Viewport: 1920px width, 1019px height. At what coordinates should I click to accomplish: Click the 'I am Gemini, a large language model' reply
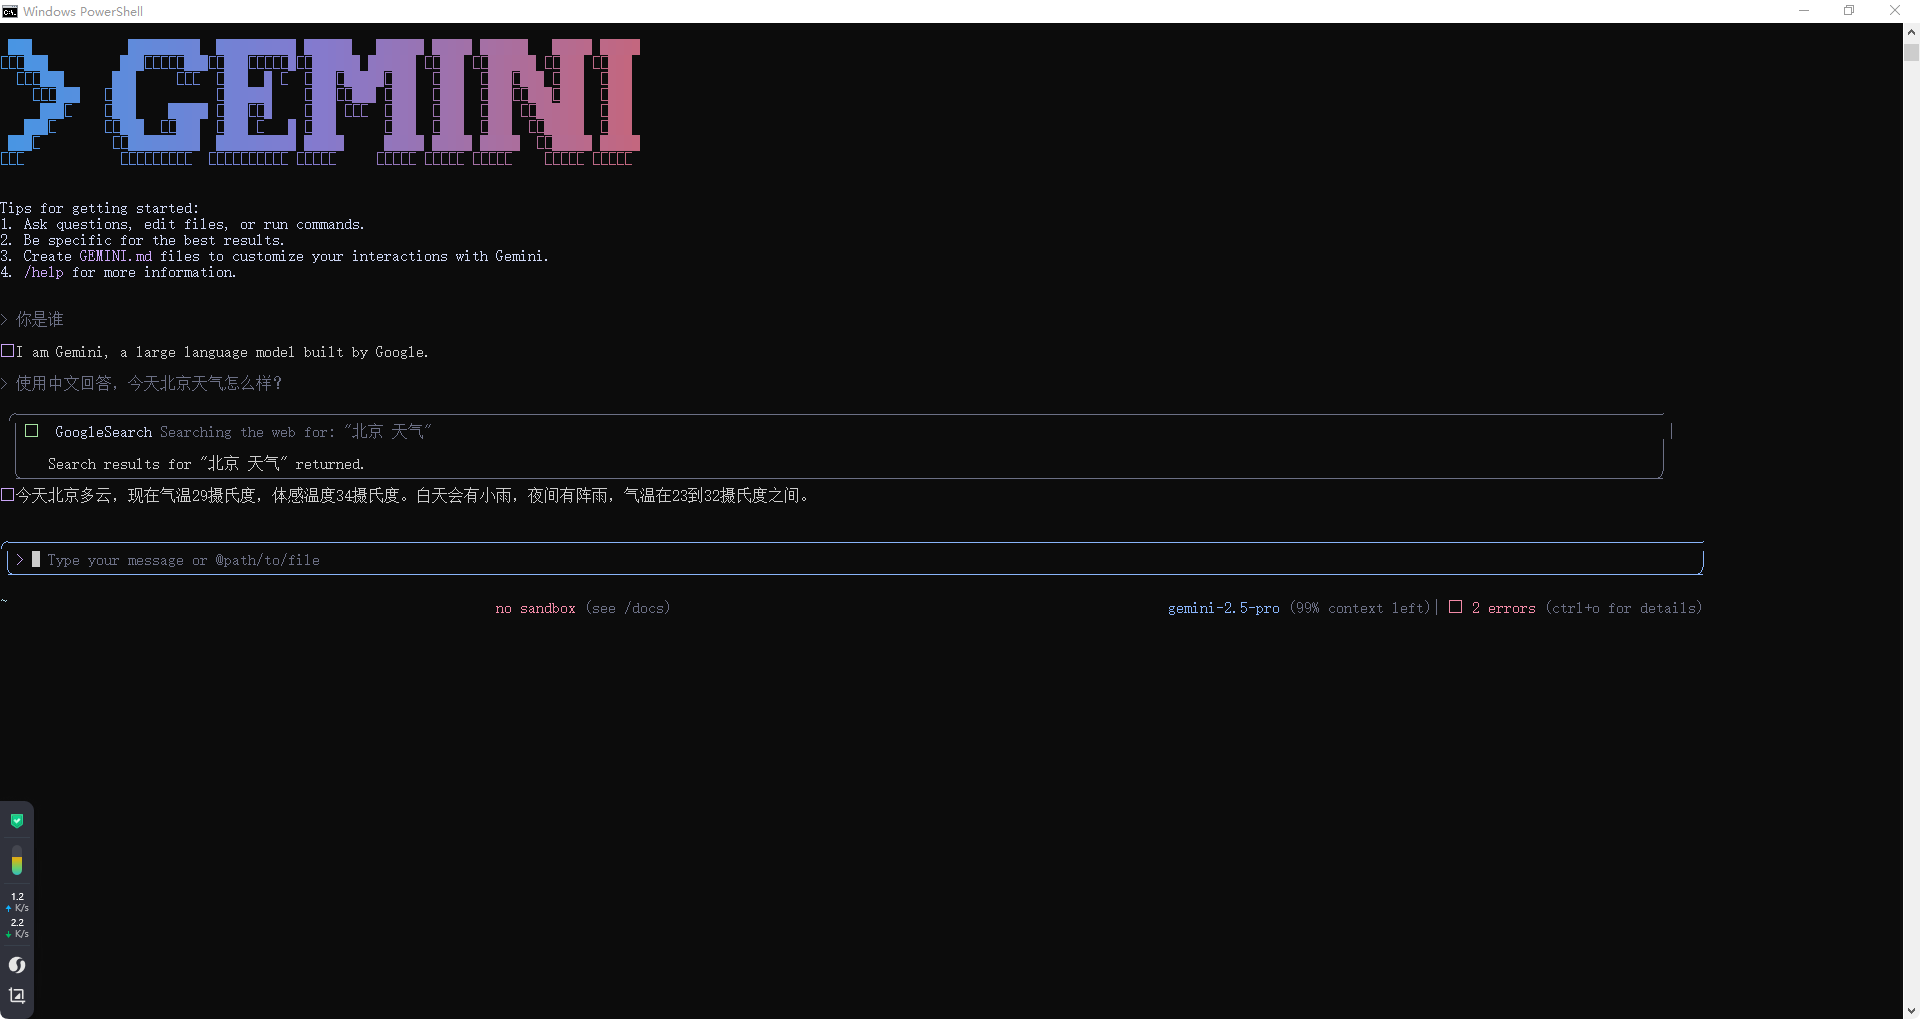point(222,352)
